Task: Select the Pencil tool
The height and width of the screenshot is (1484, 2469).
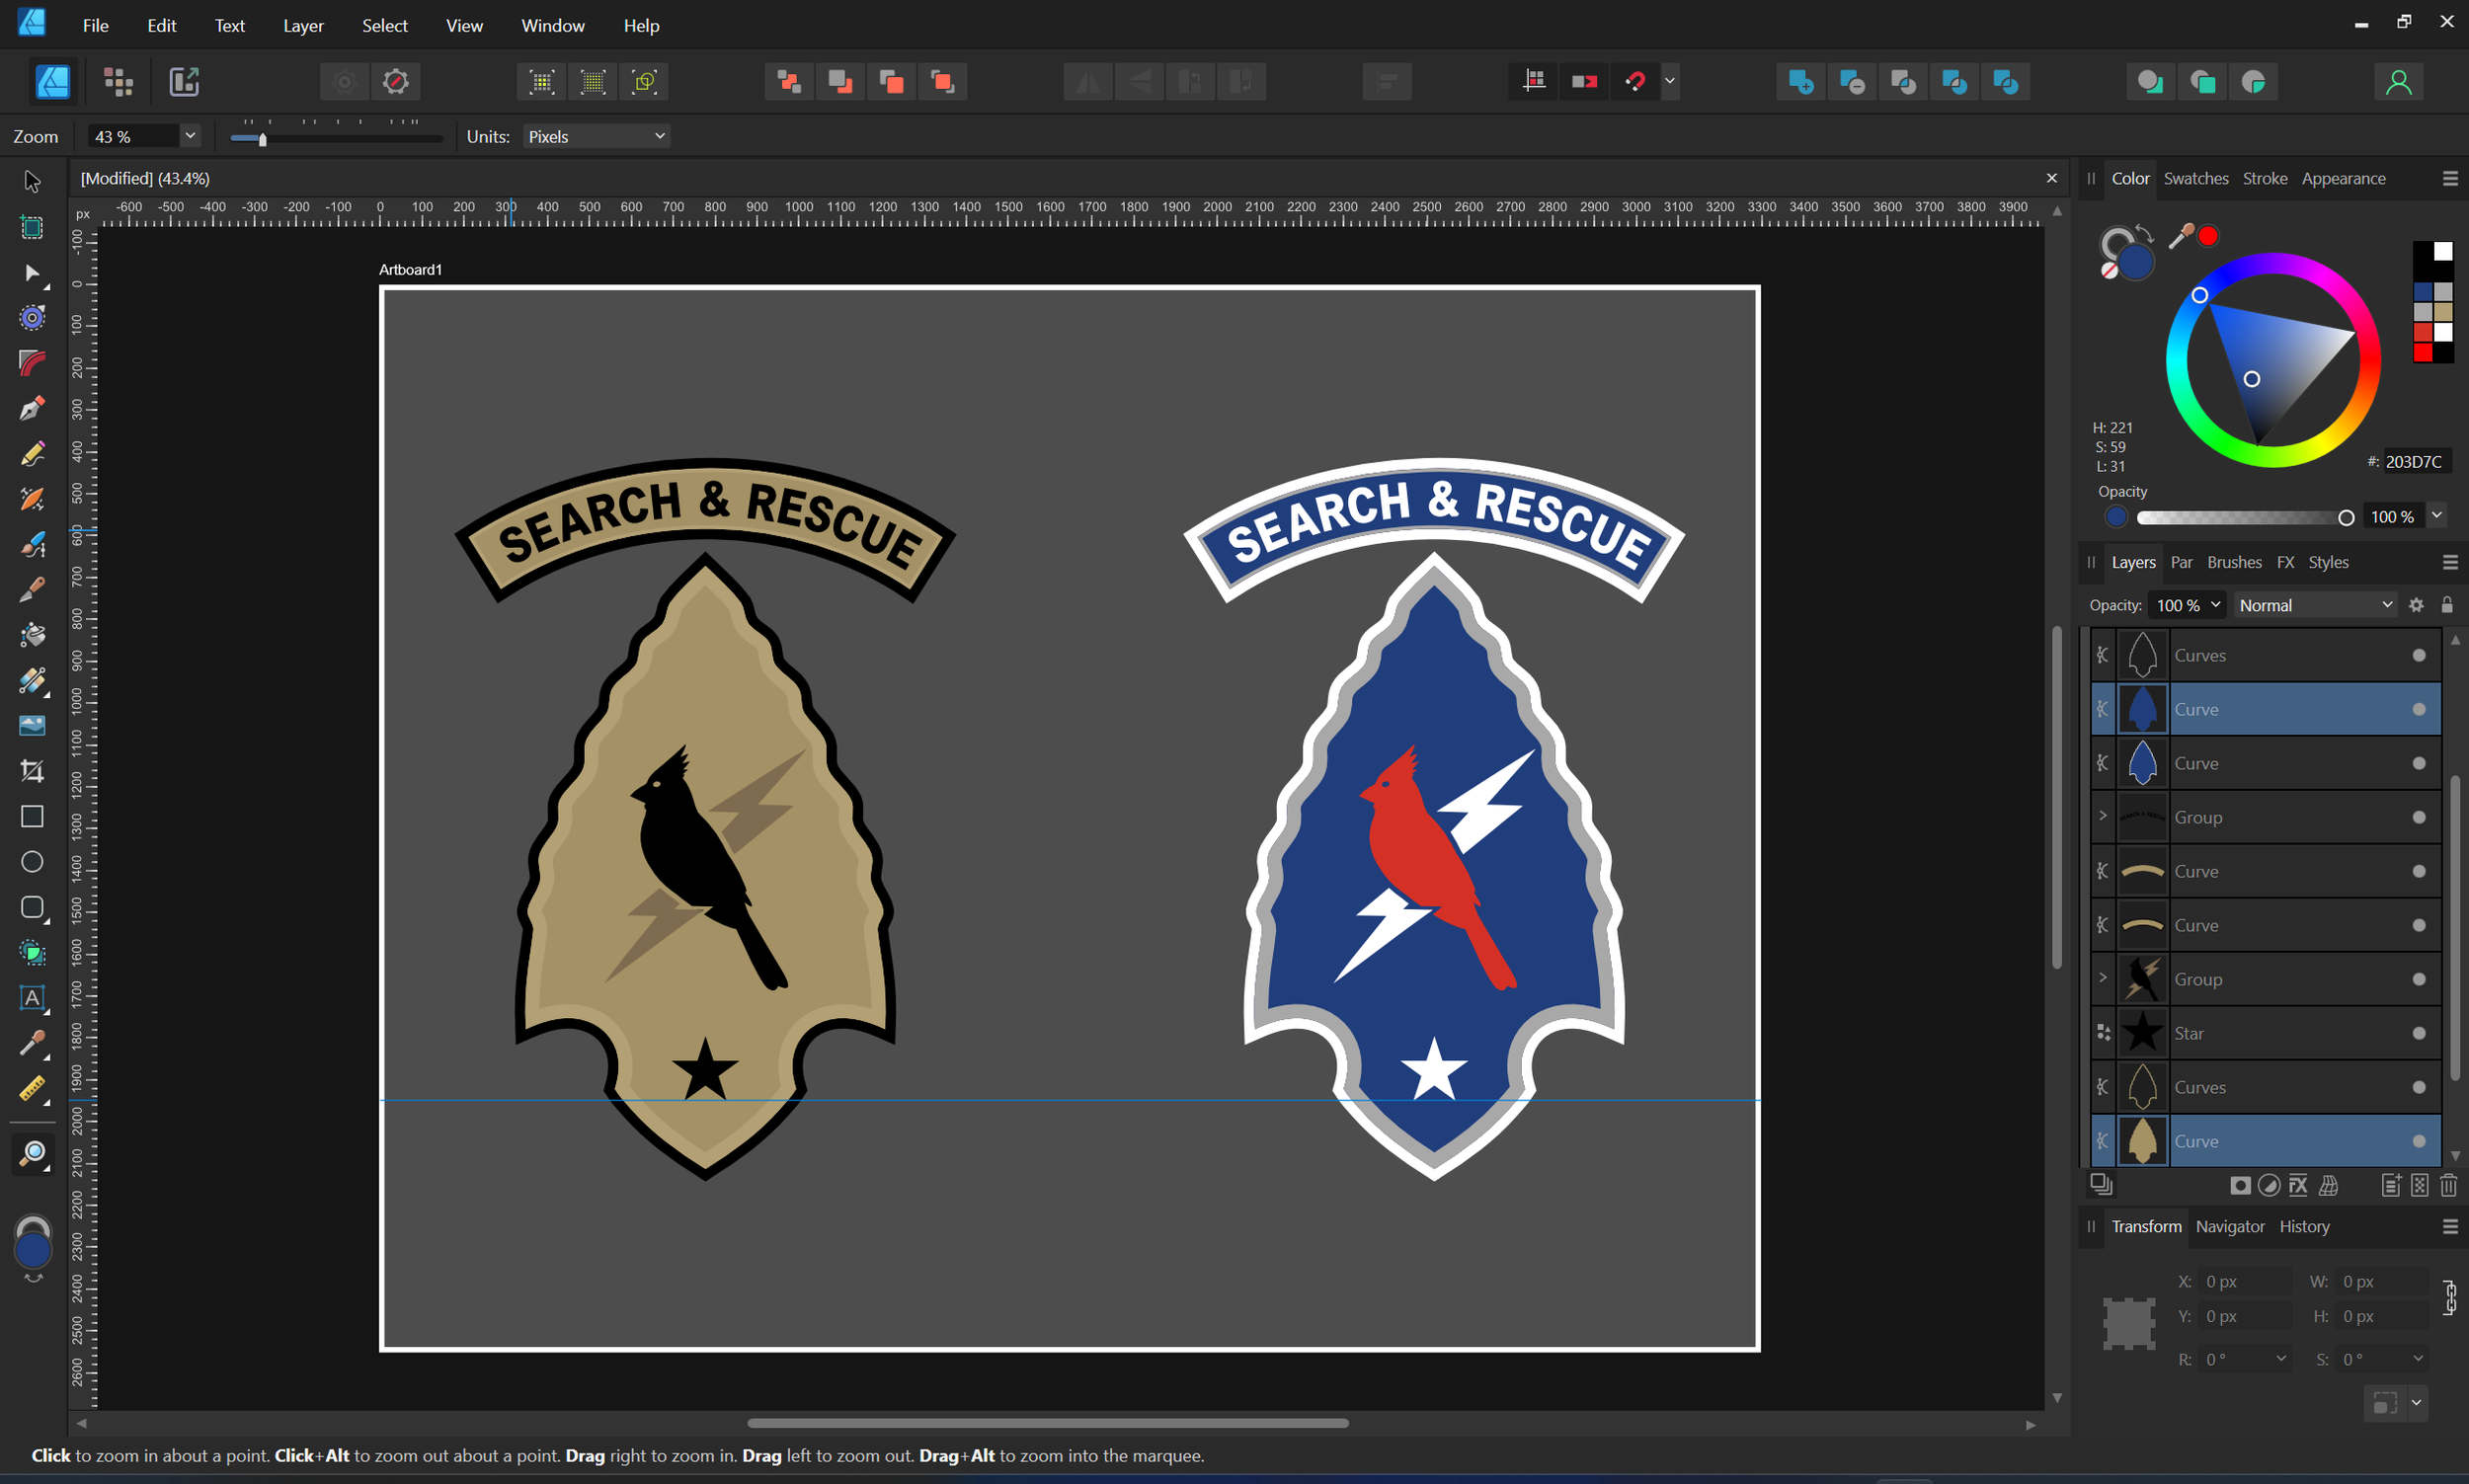Action: coord(32,454)
